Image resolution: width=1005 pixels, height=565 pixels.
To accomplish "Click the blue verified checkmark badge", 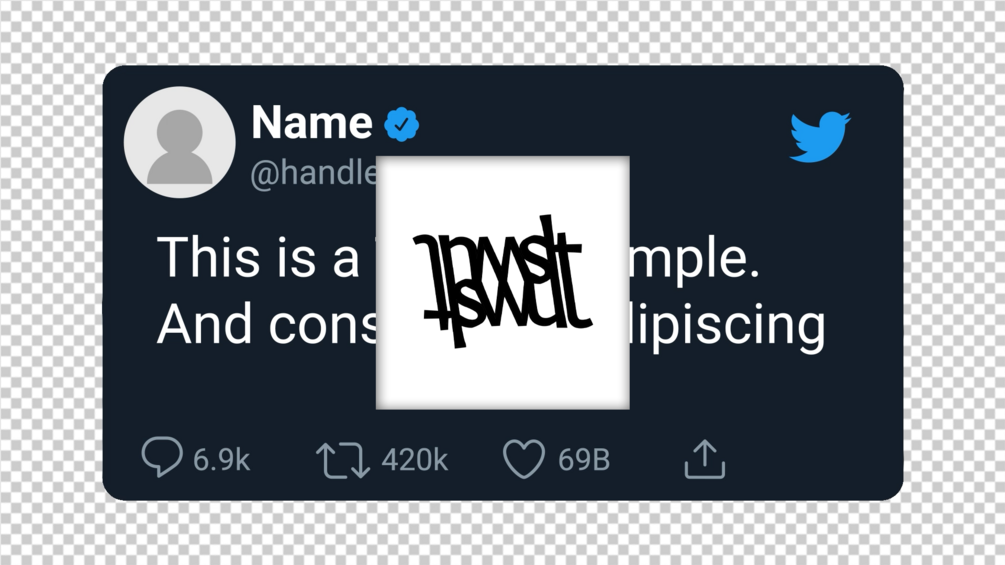I will pos(402,125).
